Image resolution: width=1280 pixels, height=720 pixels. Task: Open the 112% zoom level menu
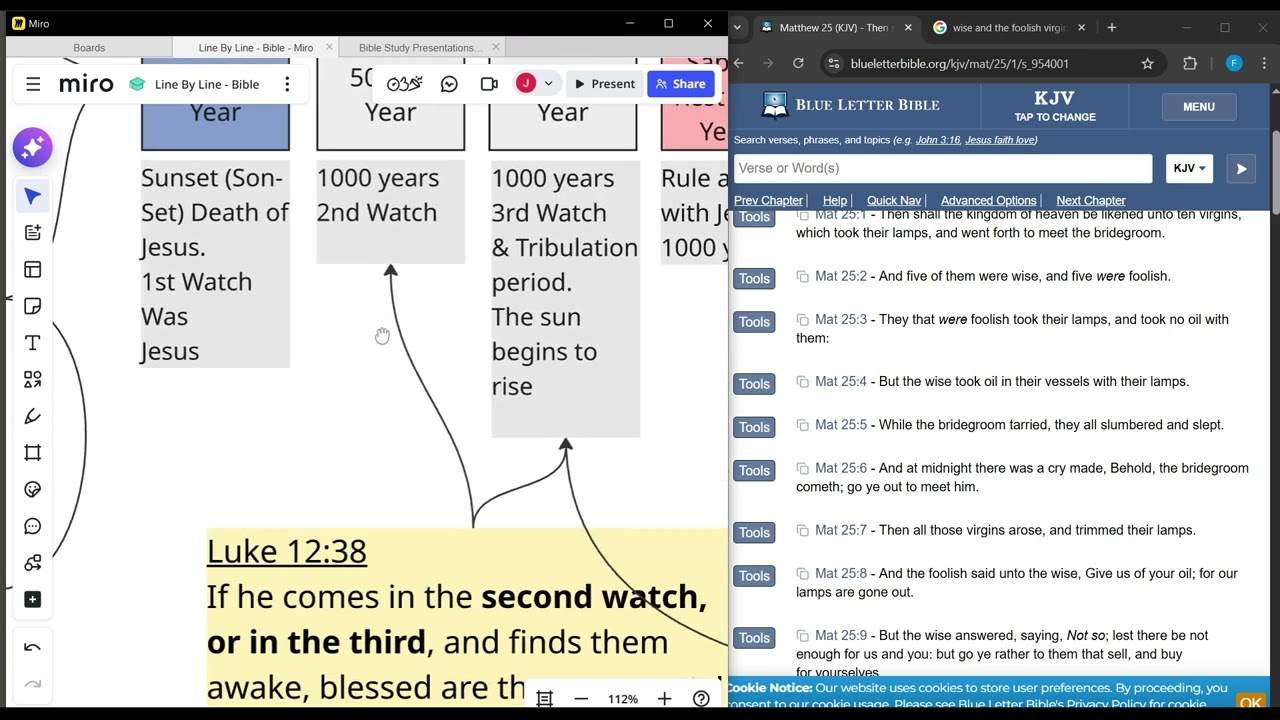[622, 699]
